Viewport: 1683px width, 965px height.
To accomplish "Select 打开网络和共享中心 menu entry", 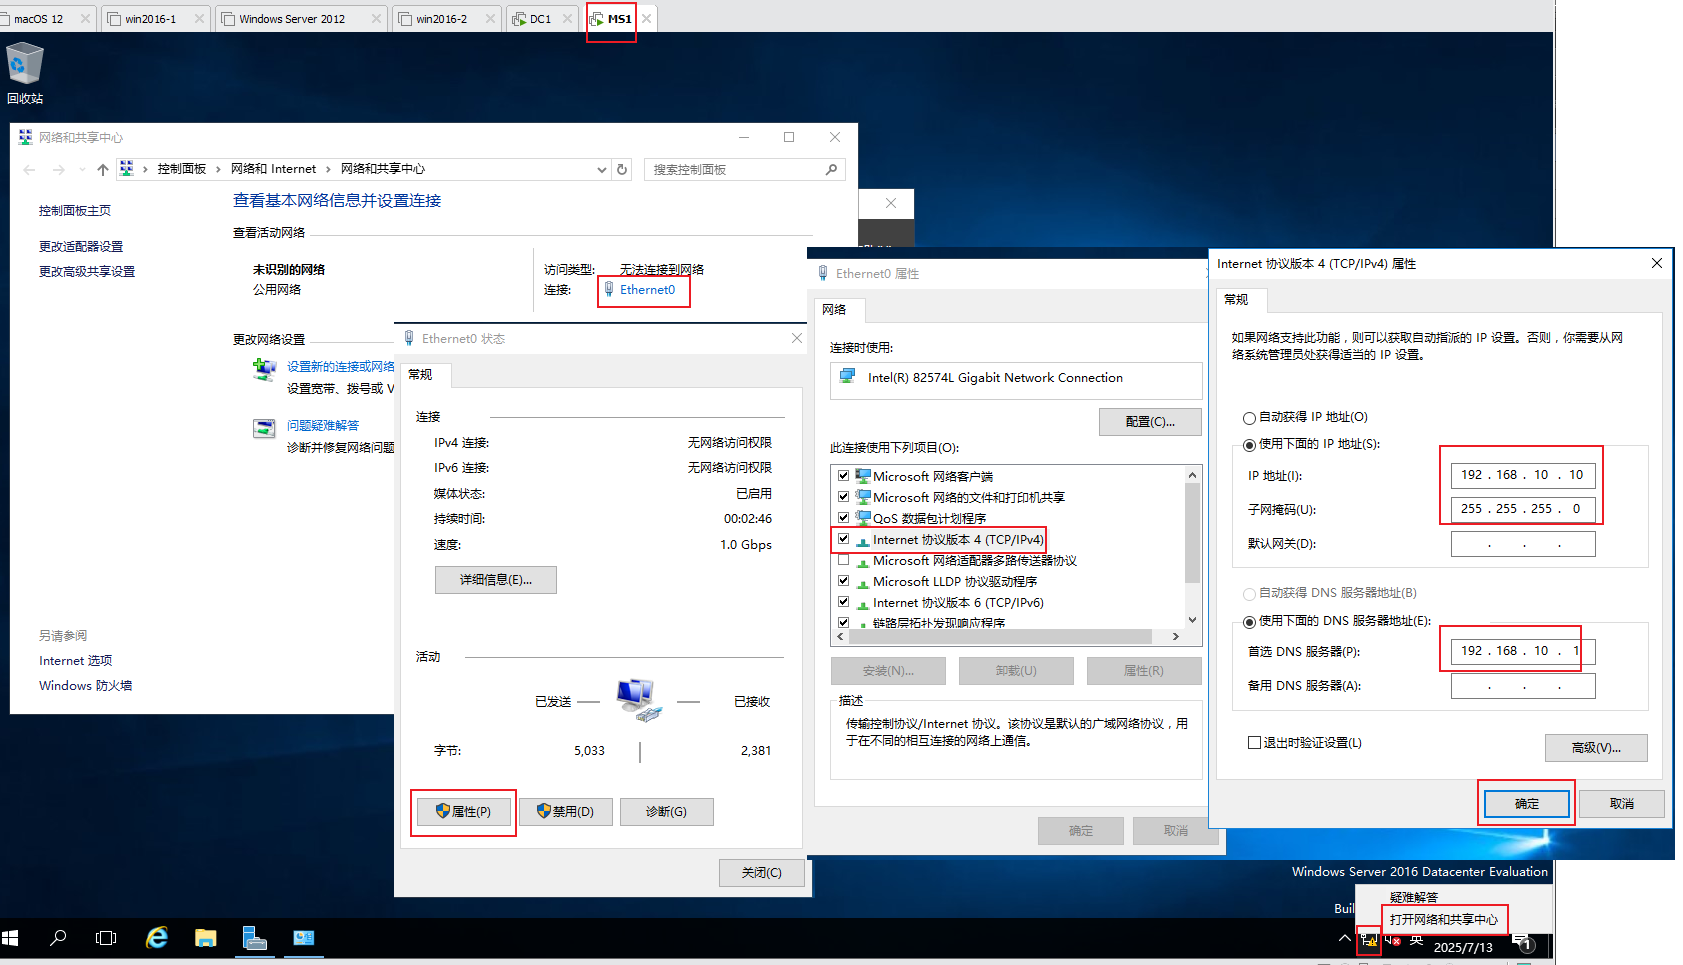I will click(1443, 919).
